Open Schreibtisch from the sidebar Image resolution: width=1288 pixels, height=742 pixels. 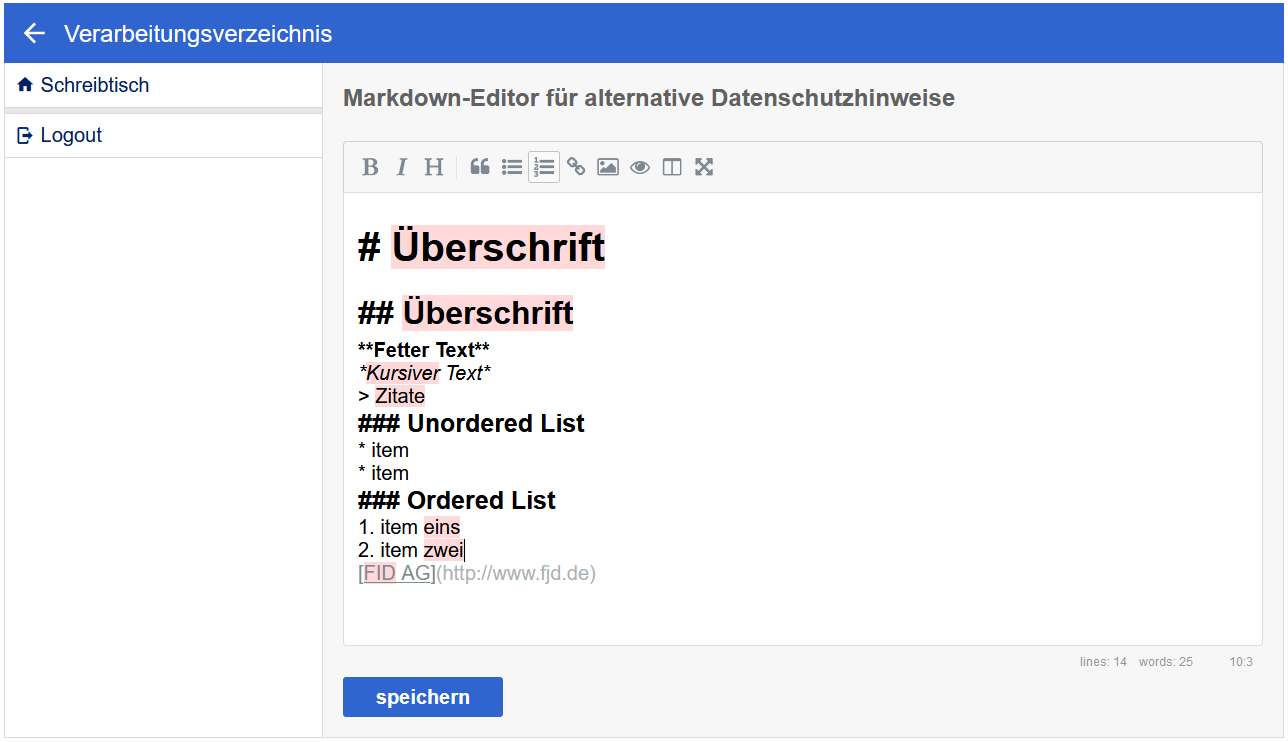click(94, 86)
